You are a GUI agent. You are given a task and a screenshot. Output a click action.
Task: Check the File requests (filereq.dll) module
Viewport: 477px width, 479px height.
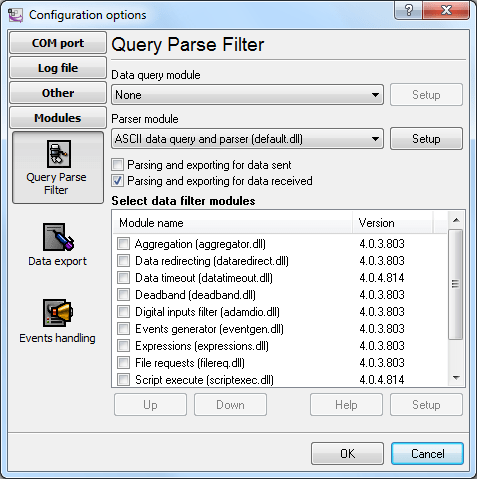tap(123, 363)
